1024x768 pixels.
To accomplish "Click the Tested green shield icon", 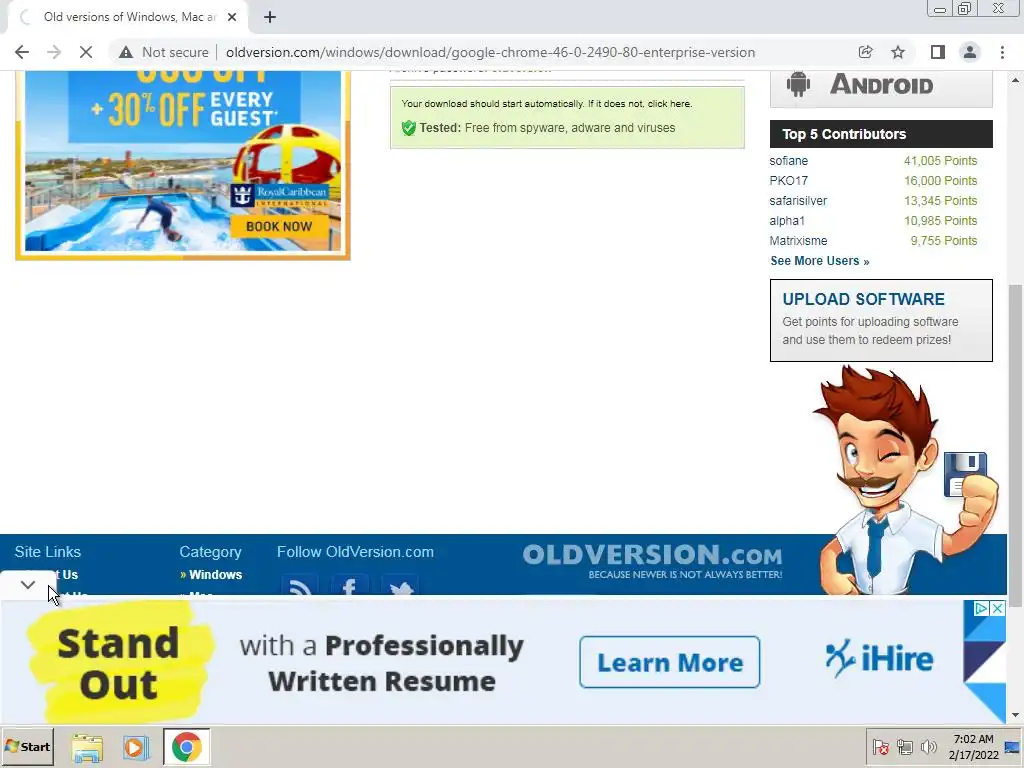I will coord(409,128).
